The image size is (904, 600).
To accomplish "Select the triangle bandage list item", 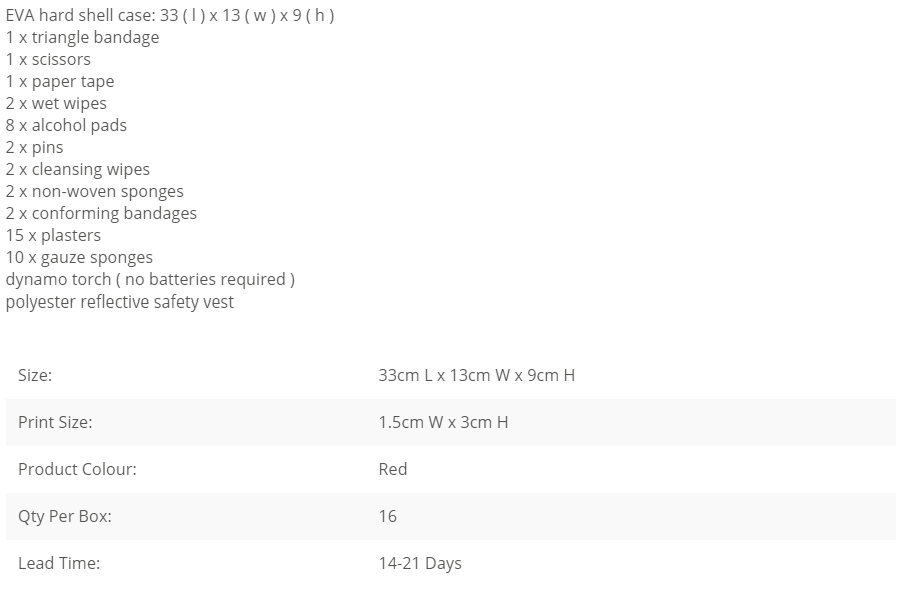I will pos(82,37).
